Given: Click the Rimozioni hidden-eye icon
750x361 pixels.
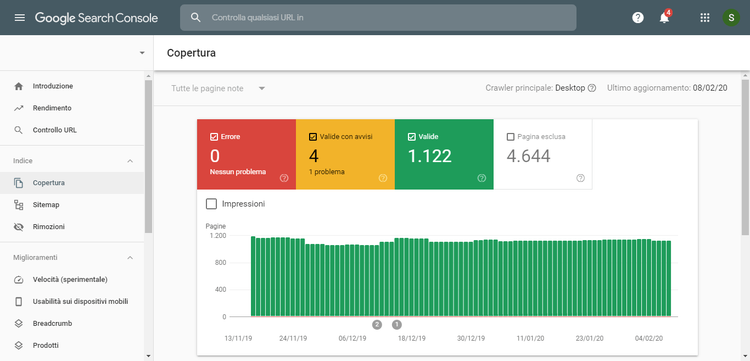Looking at the screenshot, I should click(x=19, y=227).
